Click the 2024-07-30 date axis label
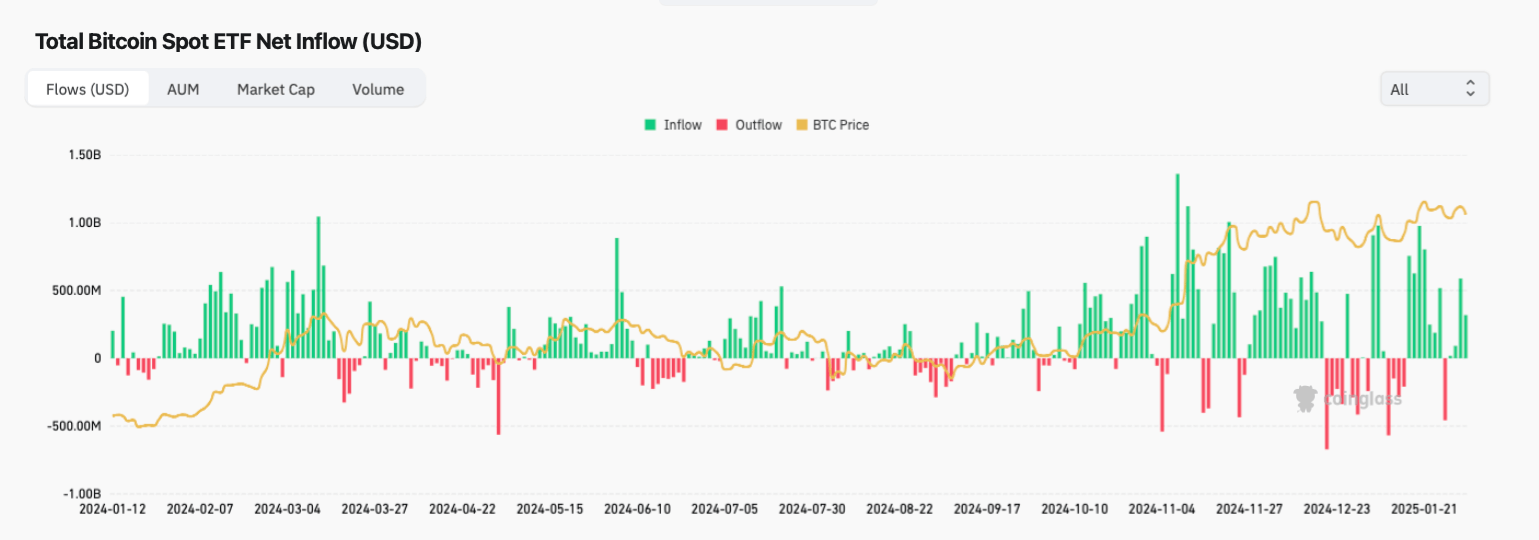The image size is (1539, 540). tap(812, 509)
